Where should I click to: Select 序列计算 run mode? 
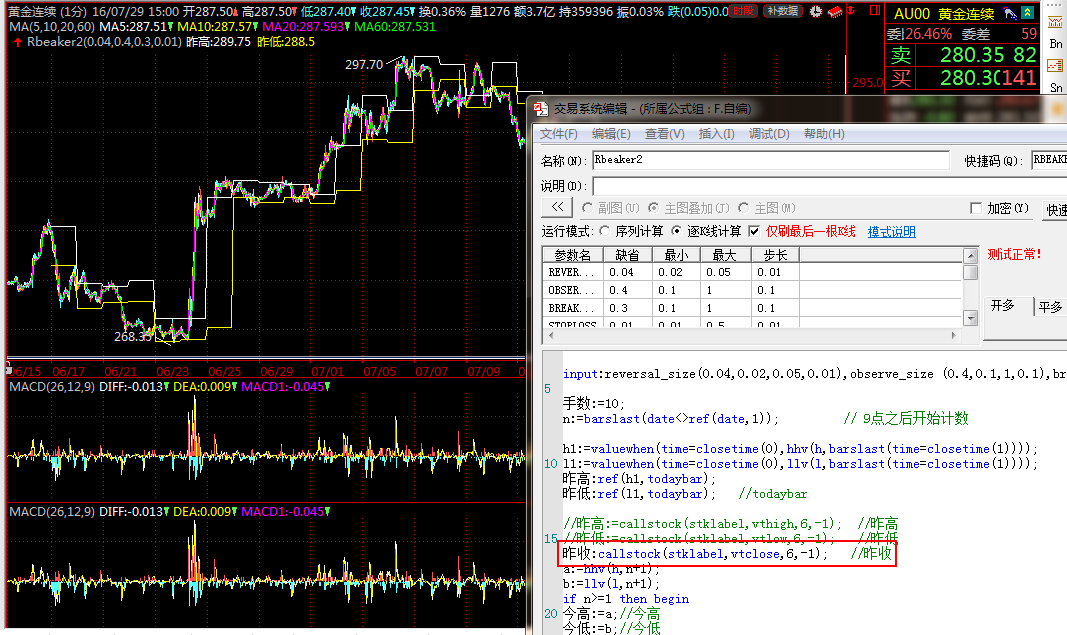[606, 231]
